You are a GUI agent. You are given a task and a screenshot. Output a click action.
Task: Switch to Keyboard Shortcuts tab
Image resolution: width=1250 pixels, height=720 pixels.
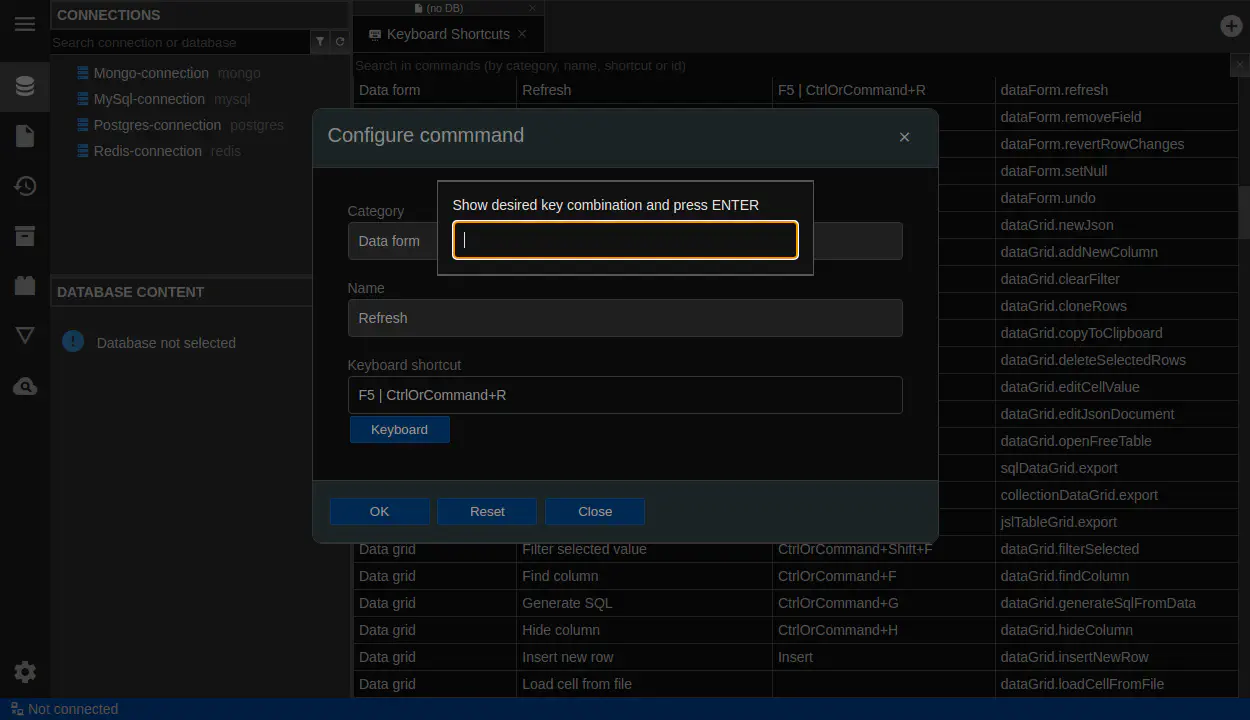(448, 34)
